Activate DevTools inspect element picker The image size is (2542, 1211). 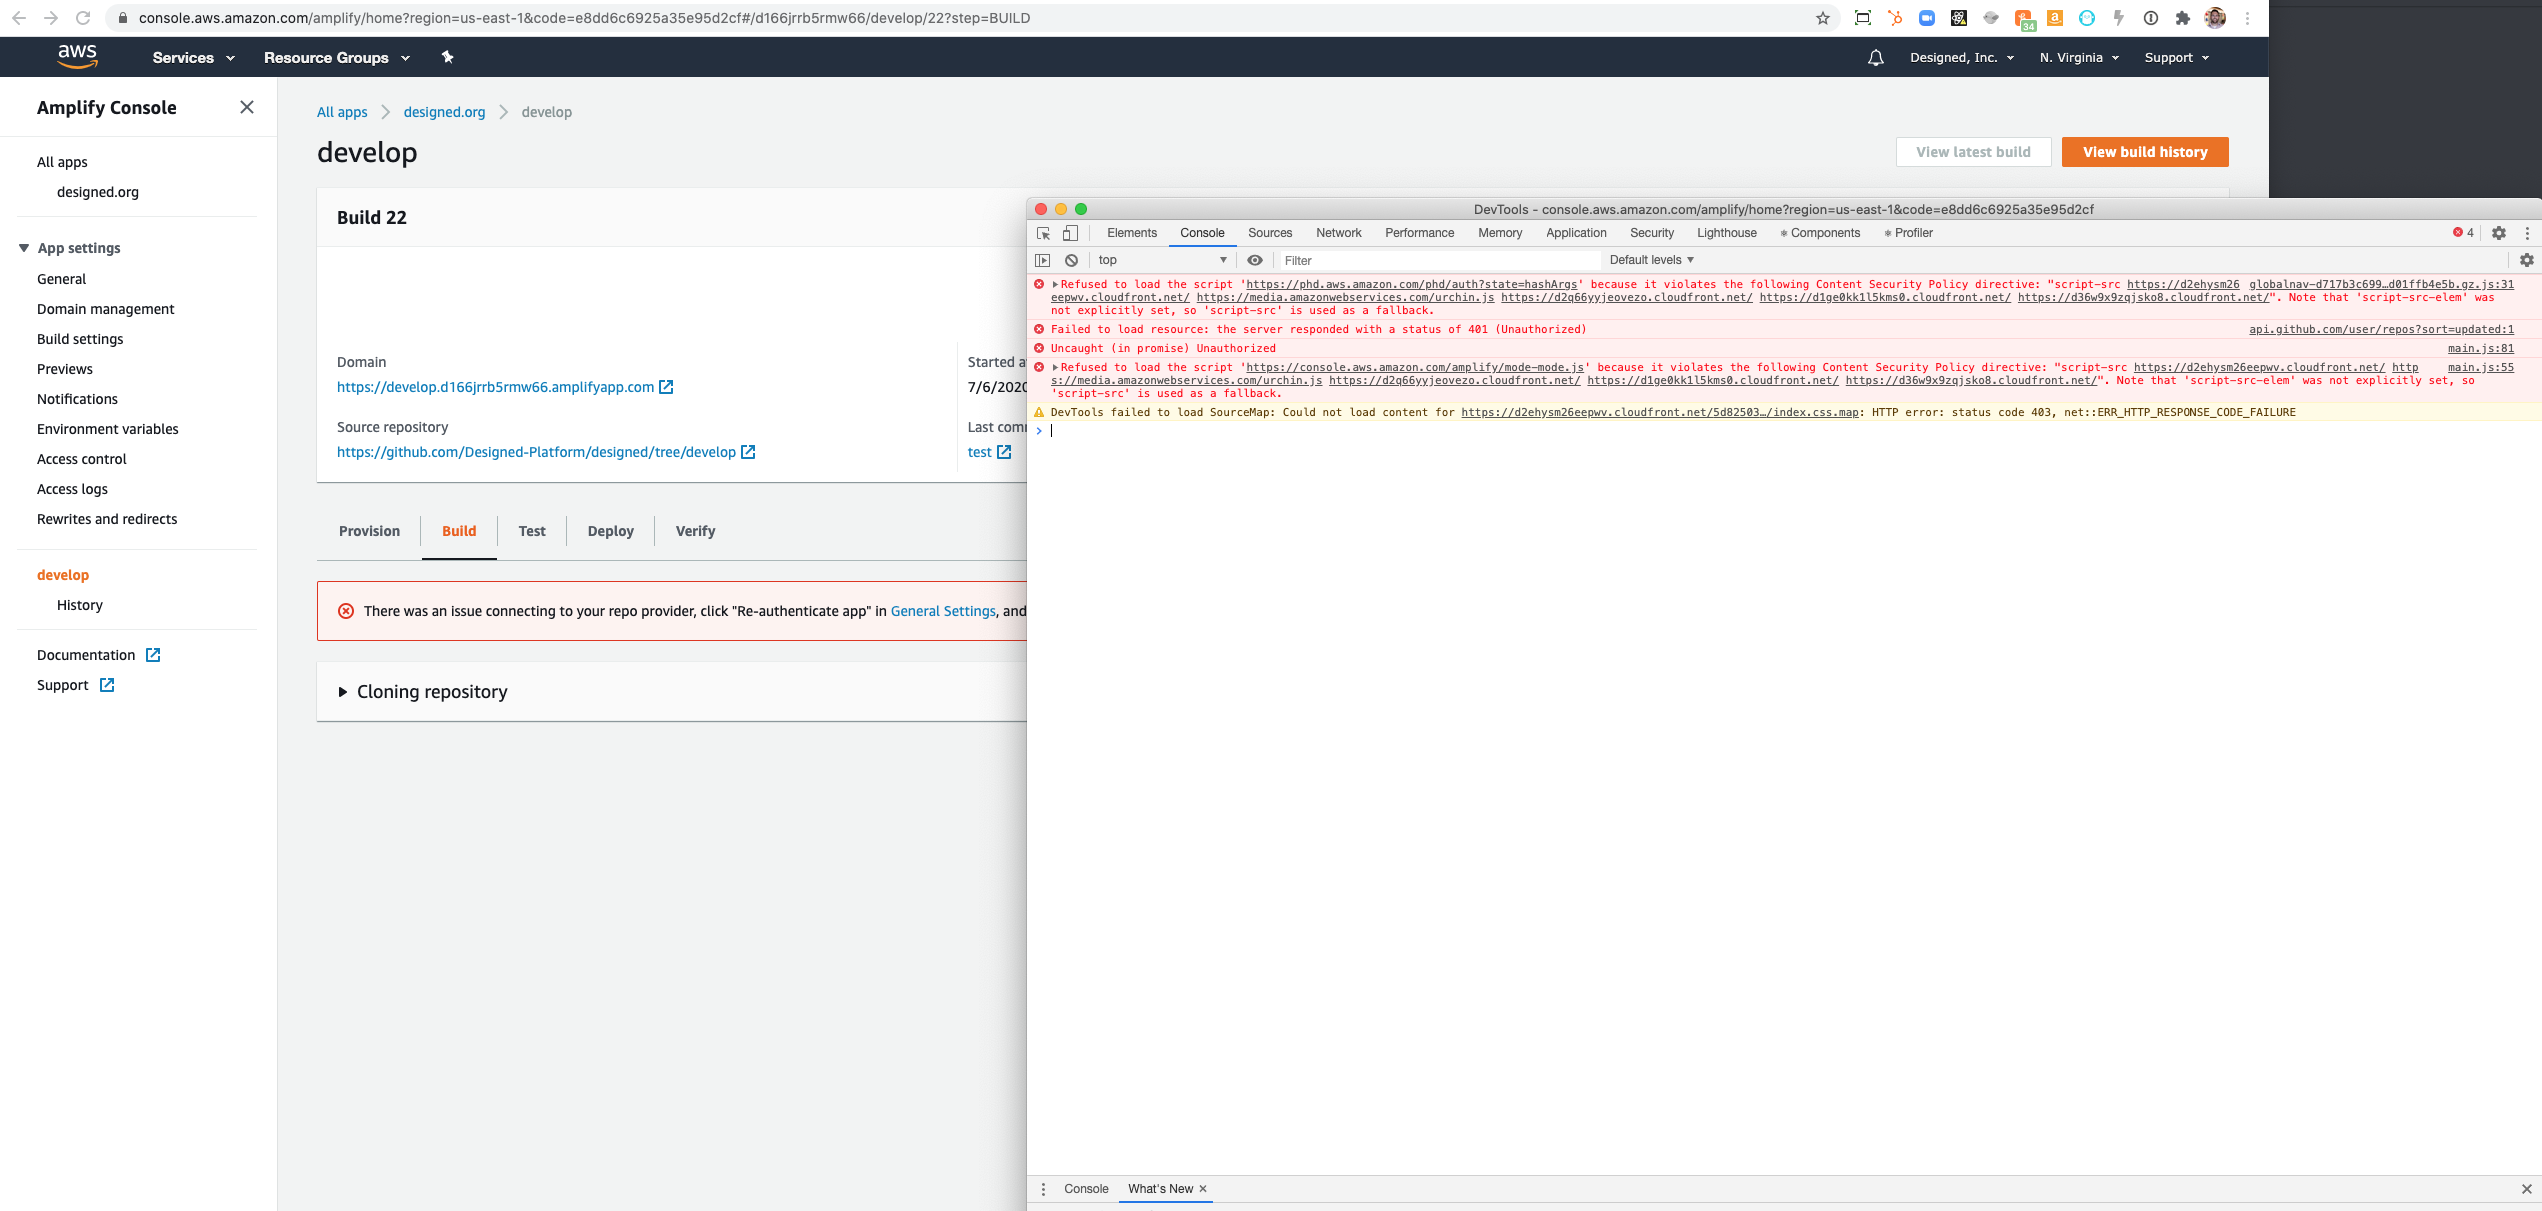click(x=1043, y=233)
